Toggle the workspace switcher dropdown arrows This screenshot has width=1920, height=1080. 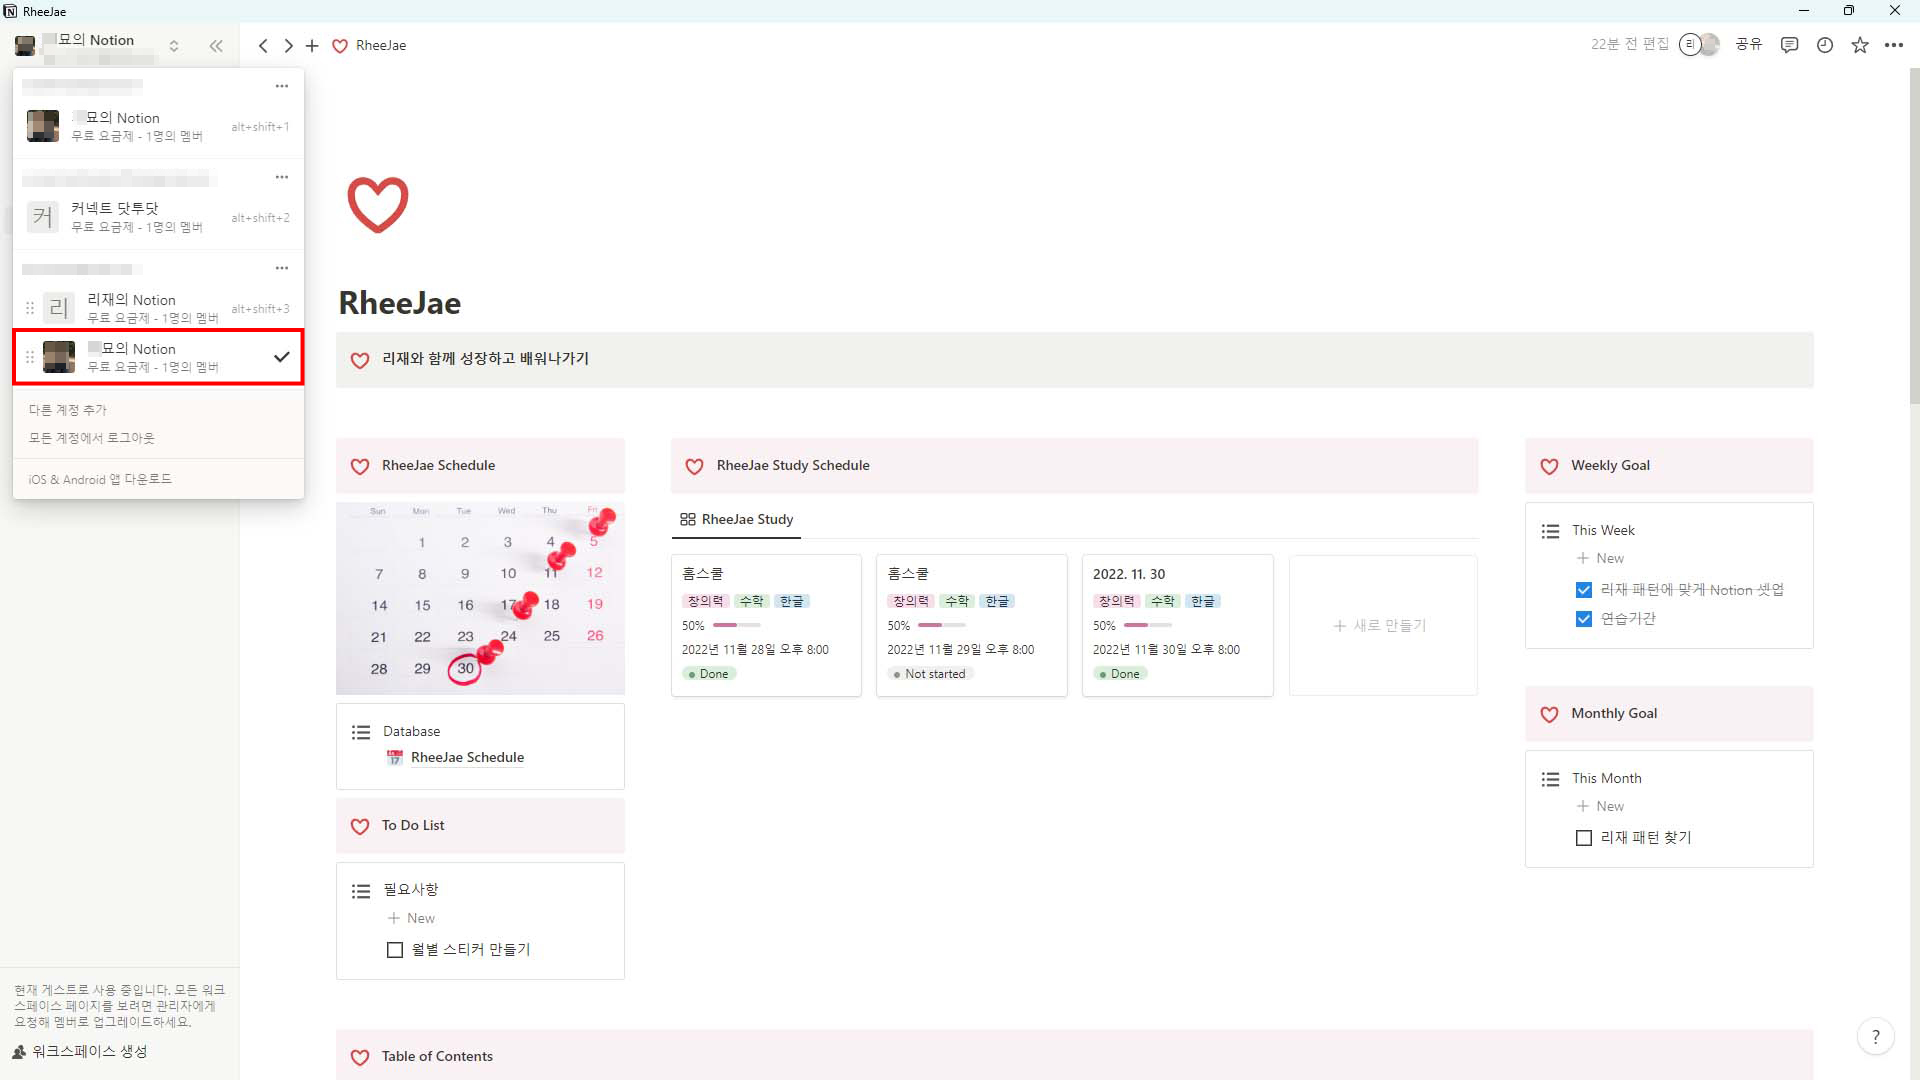(x=174, y=46)
